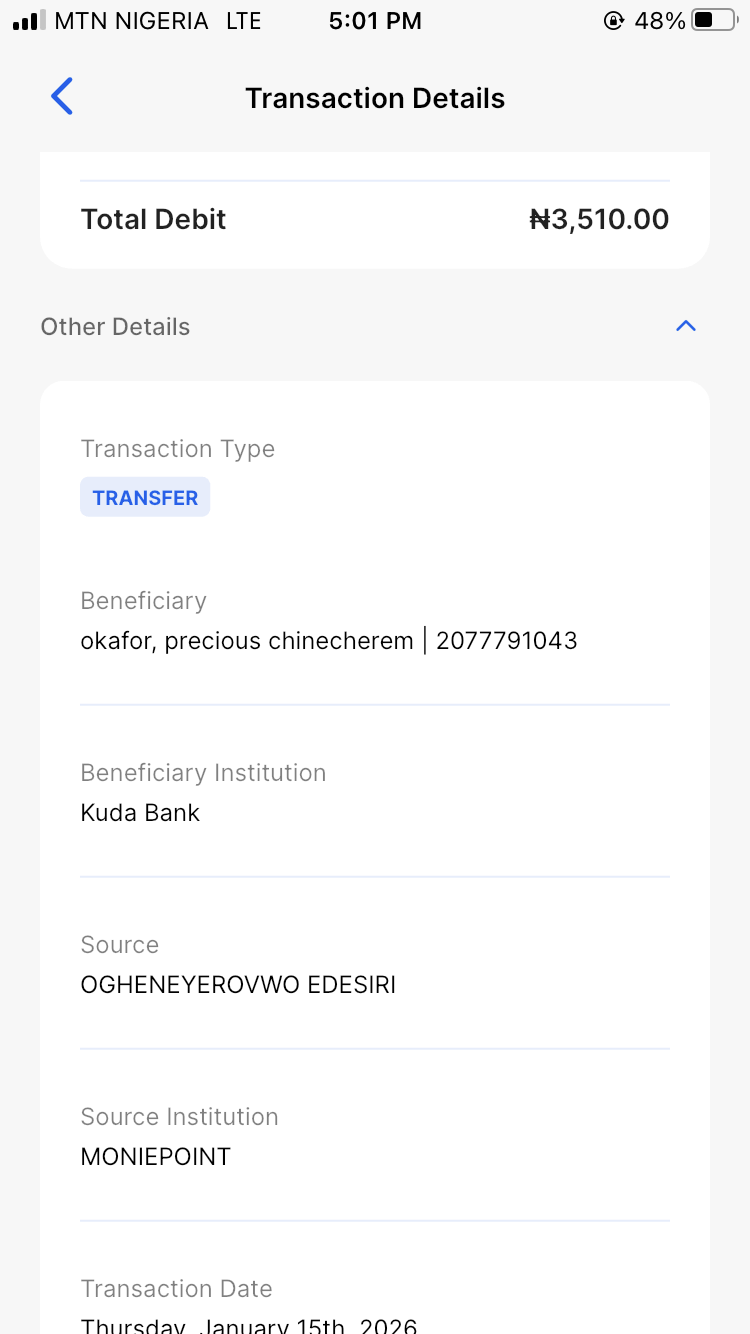Tap beneficiary account number 2077791043
The width and height of the screenshot is (750, 1334).
tap(507, 640)
